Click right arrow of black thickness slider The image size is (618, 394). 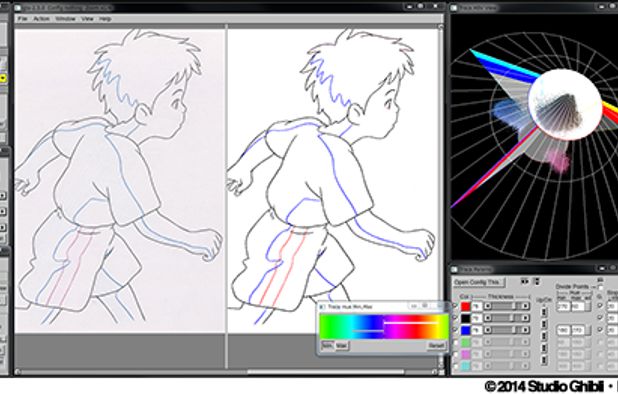pyautogui.click(x=525, y=318)
